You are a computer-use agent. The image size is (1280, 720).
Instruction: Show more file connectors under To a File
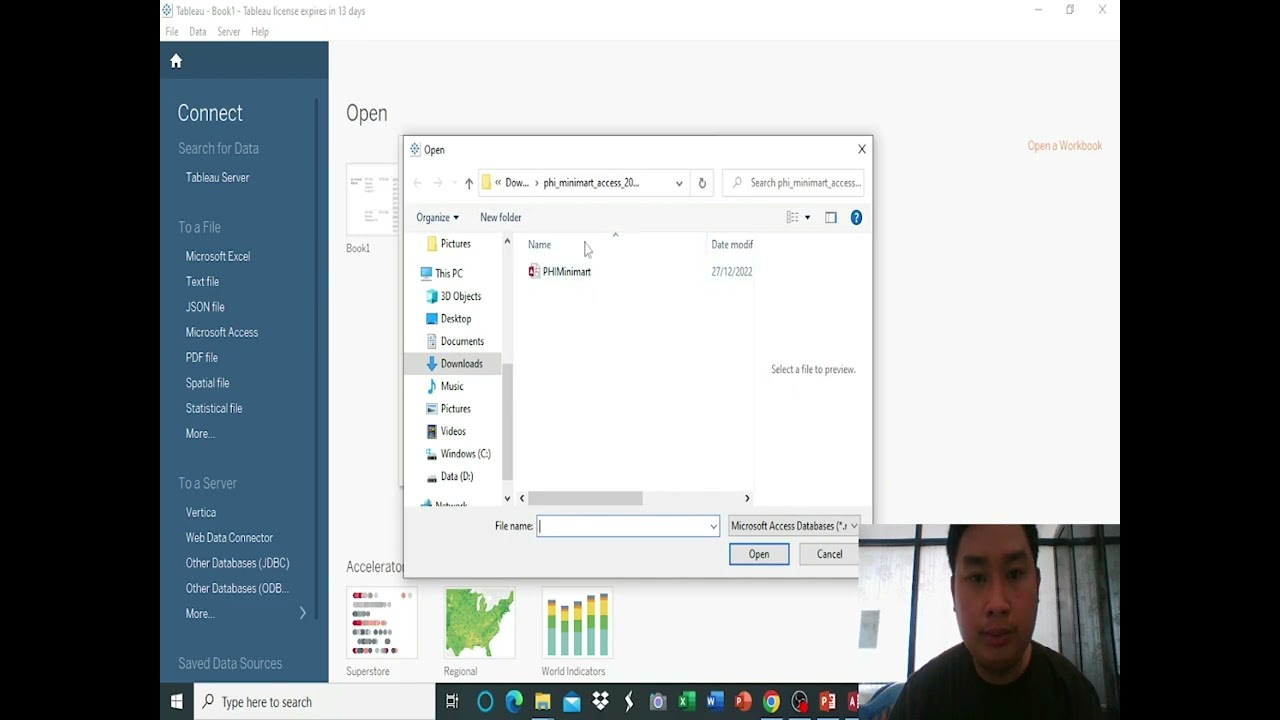pos(200,434)
